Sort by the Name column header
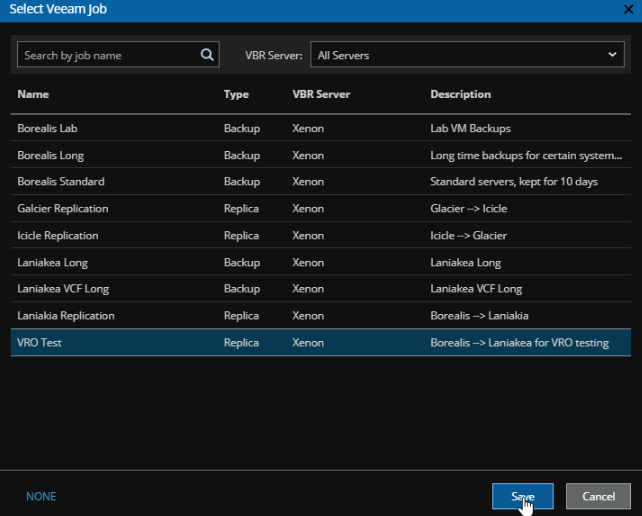642x516 pixels. click(33, 94)
